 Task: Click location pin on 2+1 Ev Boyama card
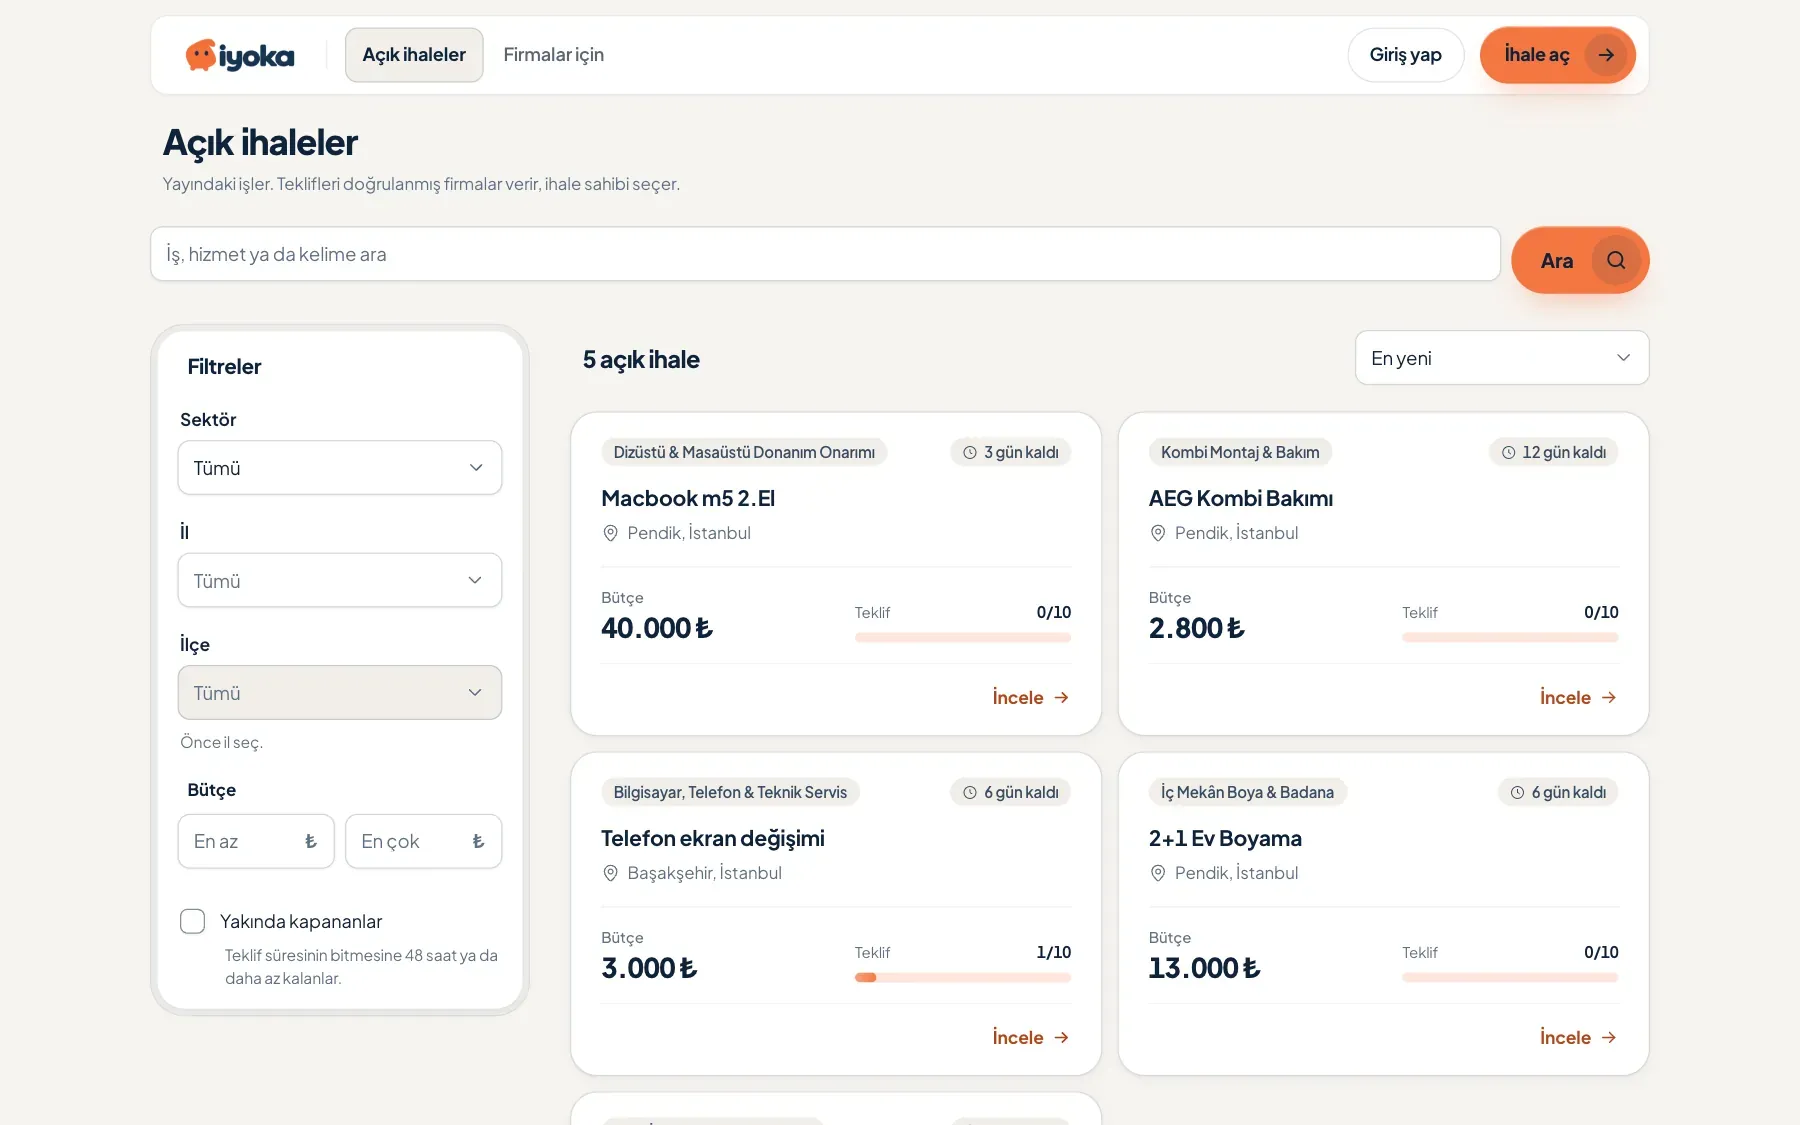[1158, 873]
